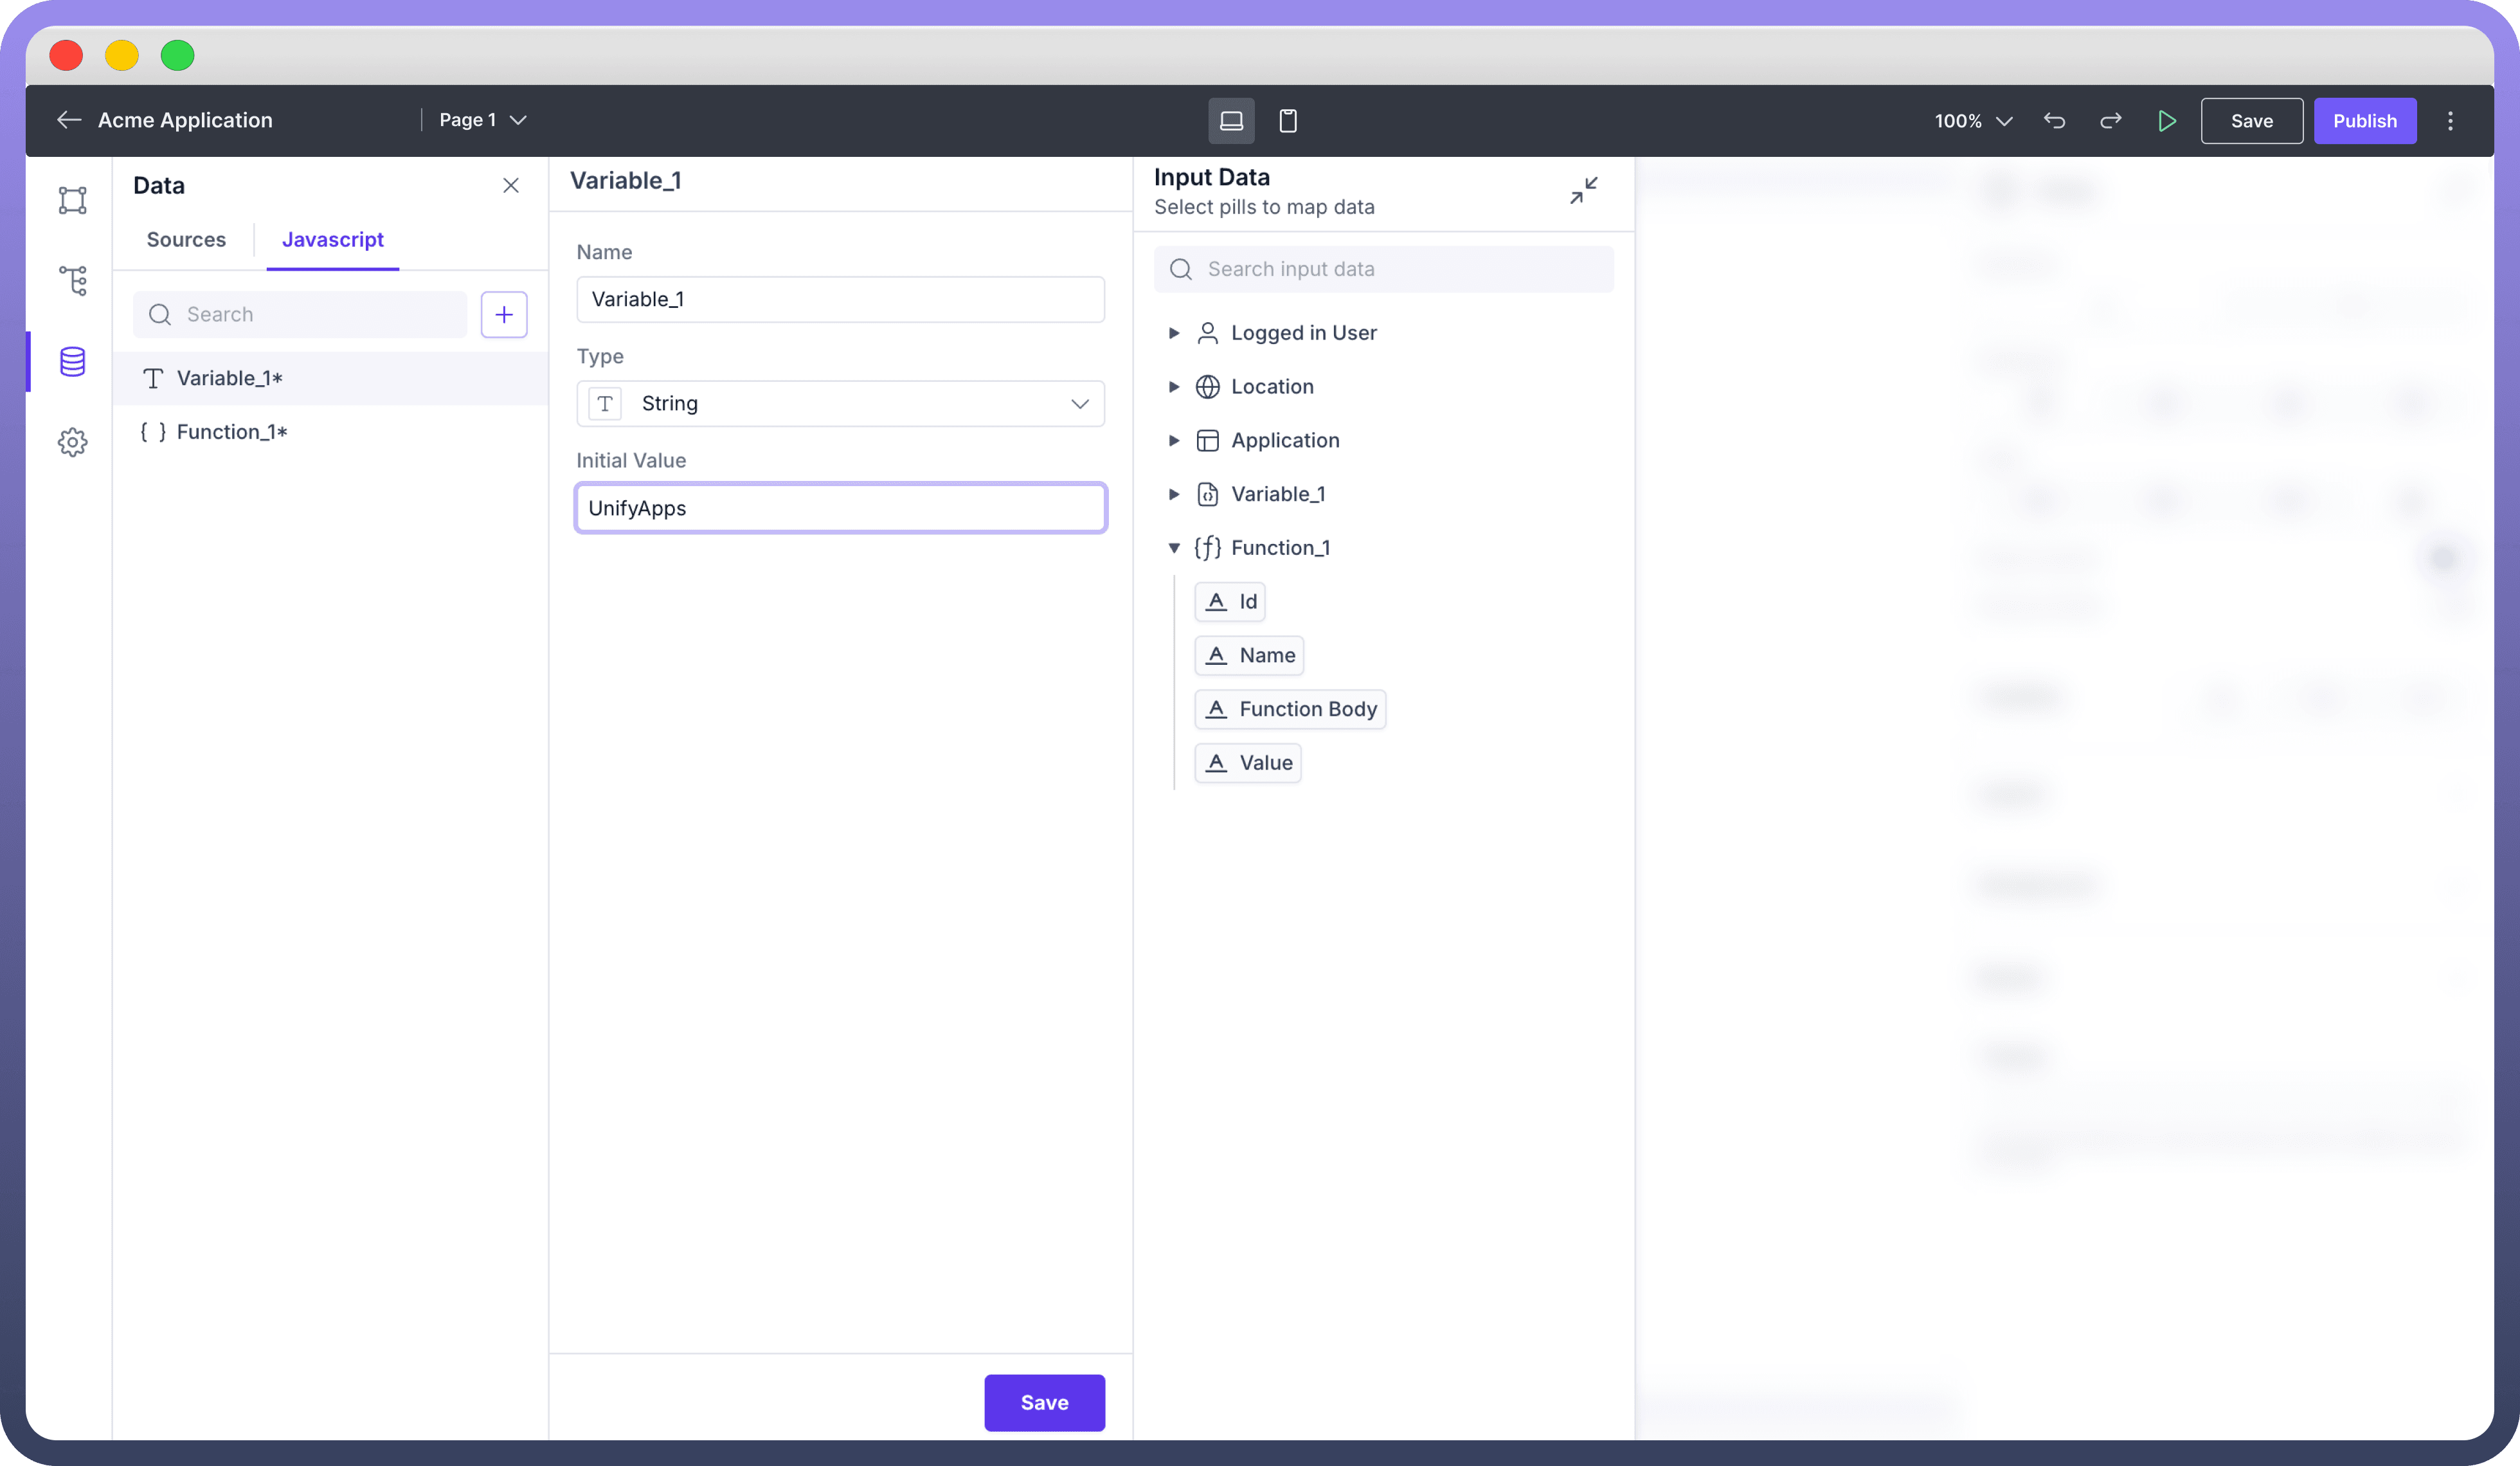Click Save at bottom of variable form

pos(1044,1402)
